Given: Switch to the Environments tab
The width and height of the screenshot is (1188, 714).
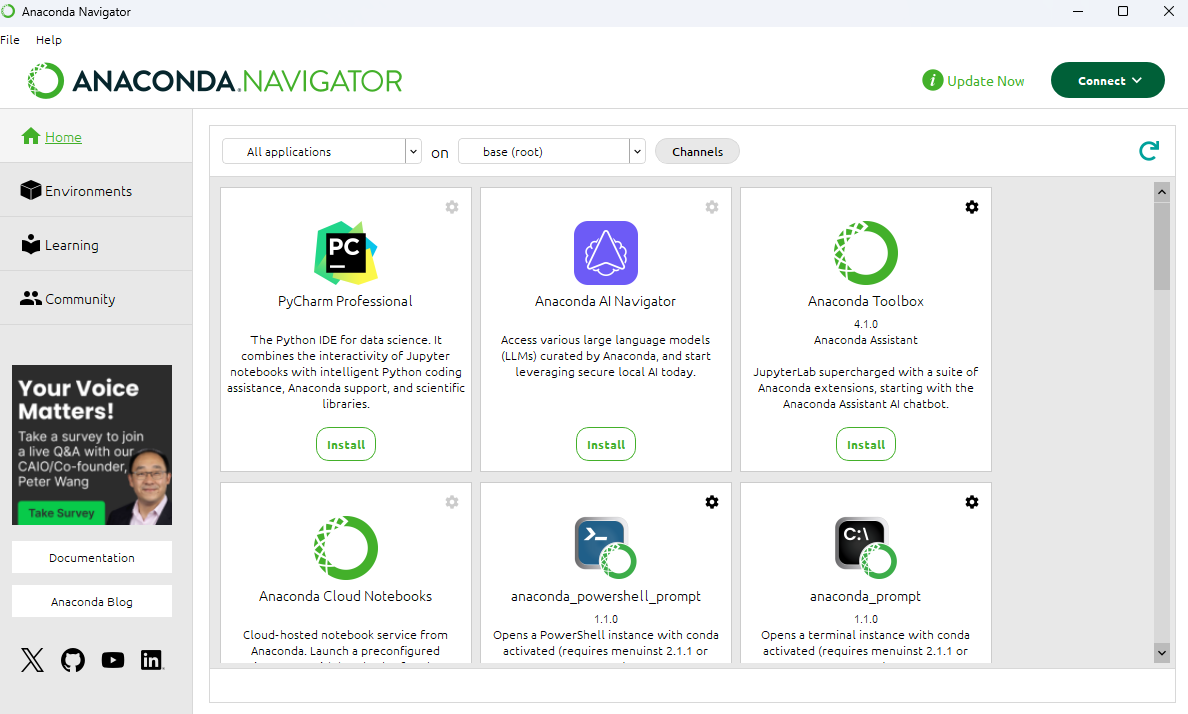Looking at the screenshot, I should pos(96,190).
